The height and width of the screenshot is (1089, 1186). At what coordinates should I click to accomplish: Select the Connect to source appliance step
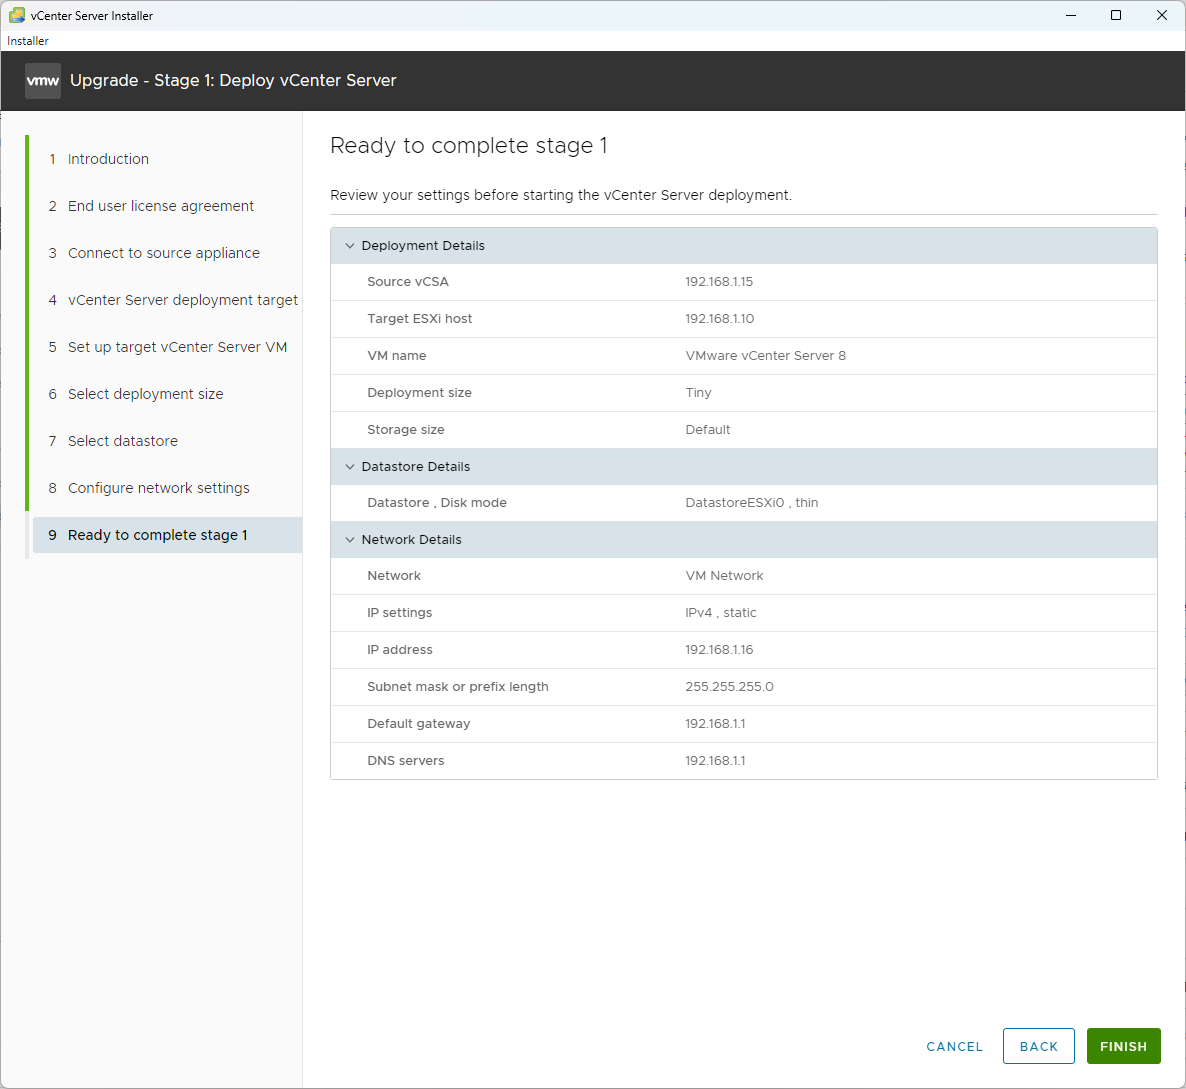(x=162, y=252)
